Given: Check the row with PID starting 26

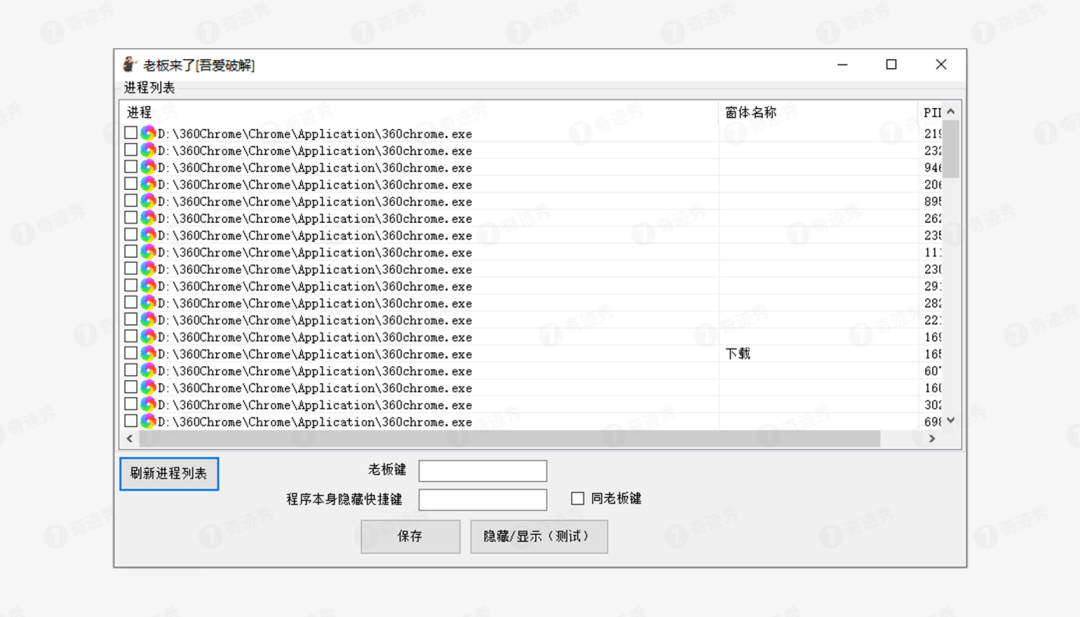Looking at the screenshot, I should coord(131,218).
